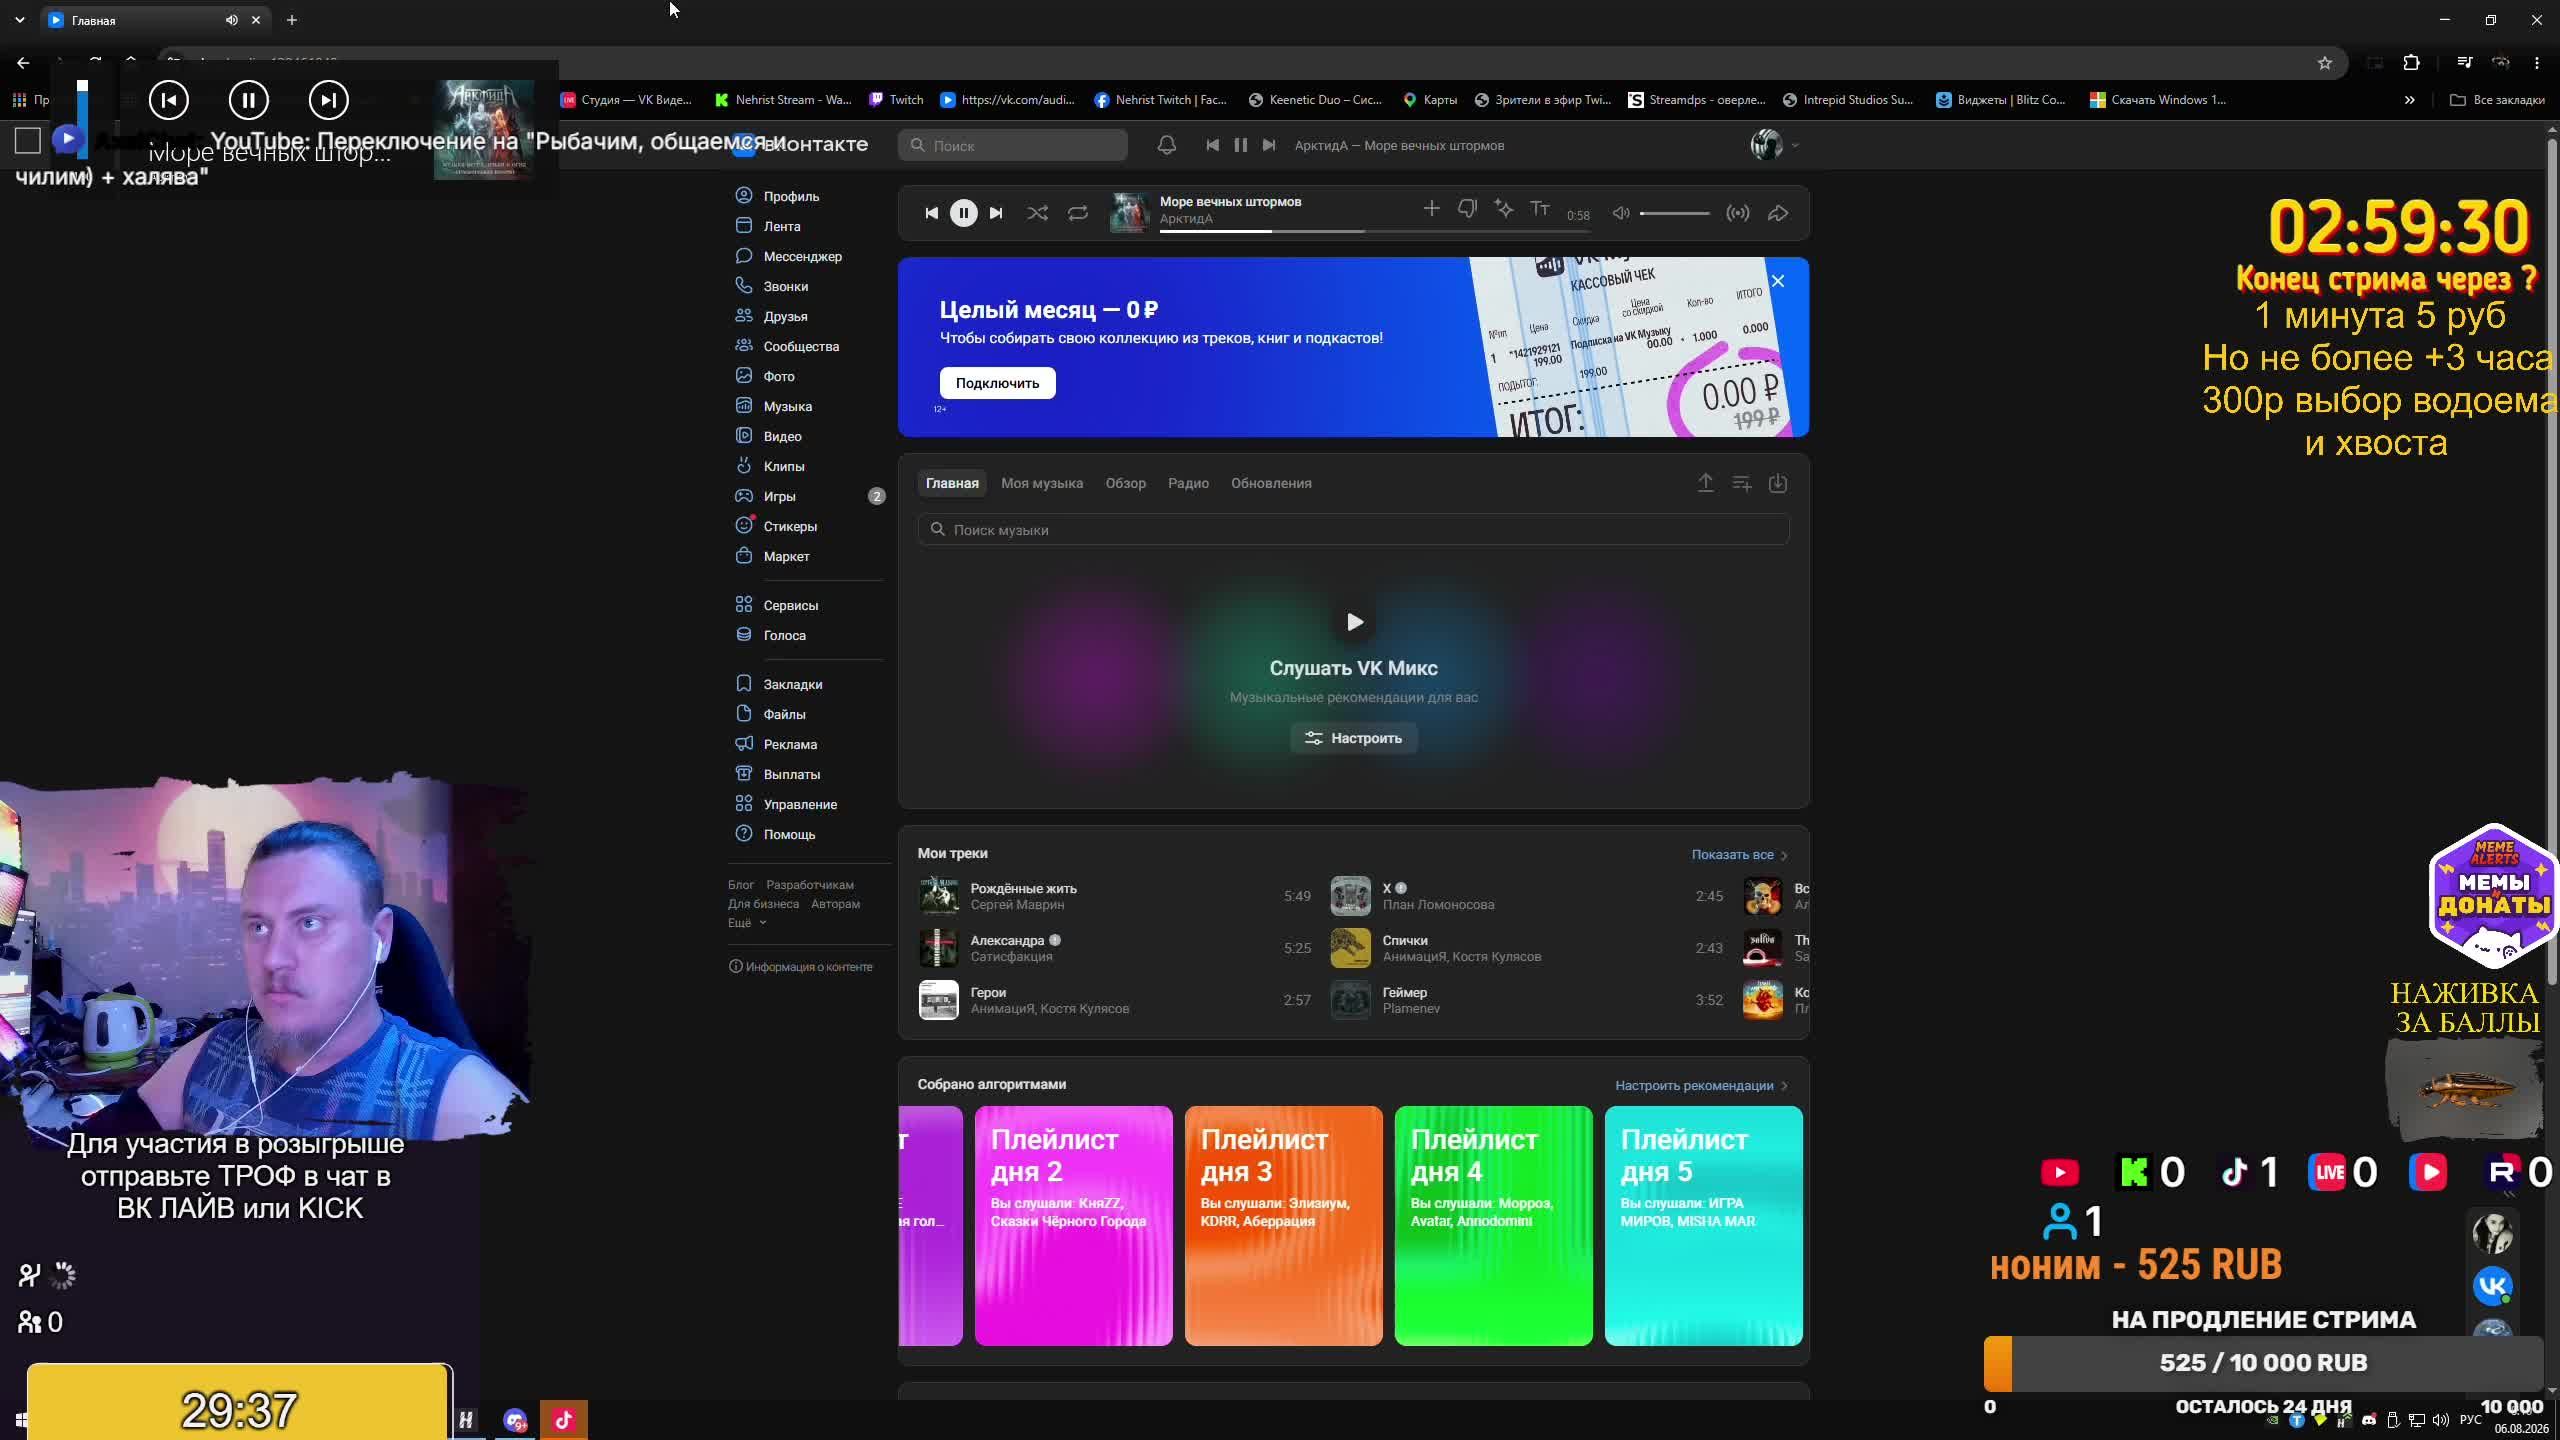This screenshot has height=1440, width=2560.
Task: Open Закладки in the sidebar
Action: pos(792,684)
